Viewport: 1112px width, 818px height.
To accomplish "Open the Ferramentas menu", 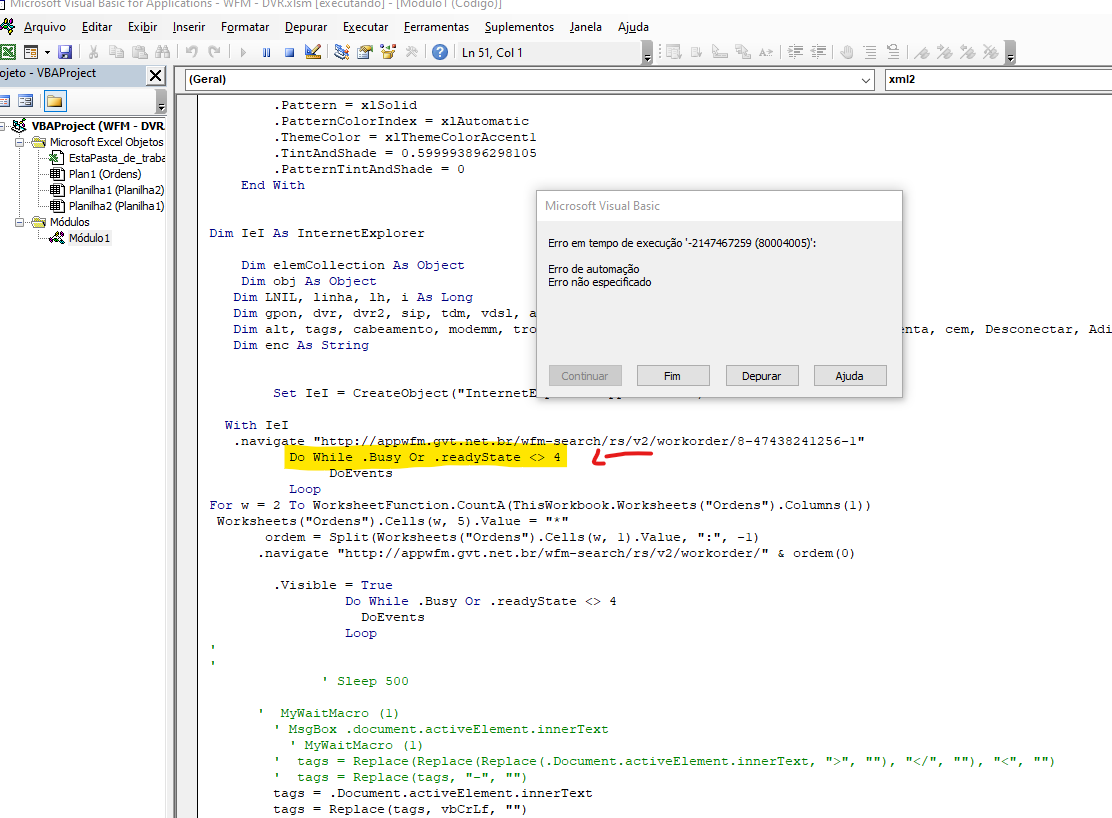I will [x=436, y=27].
